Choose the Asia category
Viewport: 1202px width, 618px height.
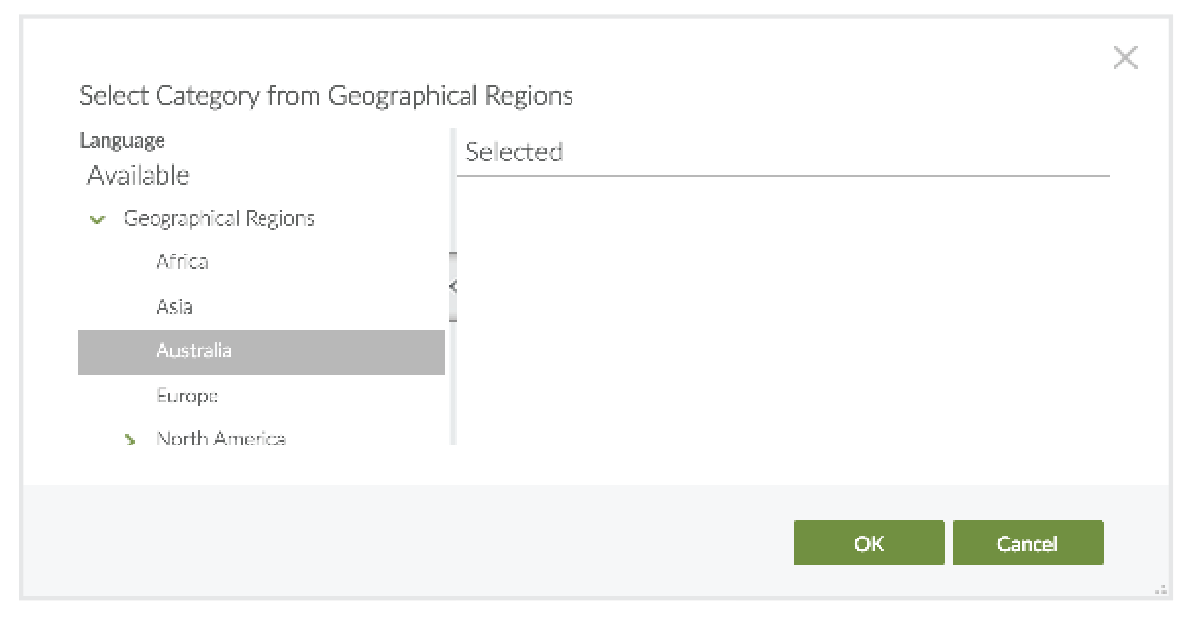coord(174,307)
